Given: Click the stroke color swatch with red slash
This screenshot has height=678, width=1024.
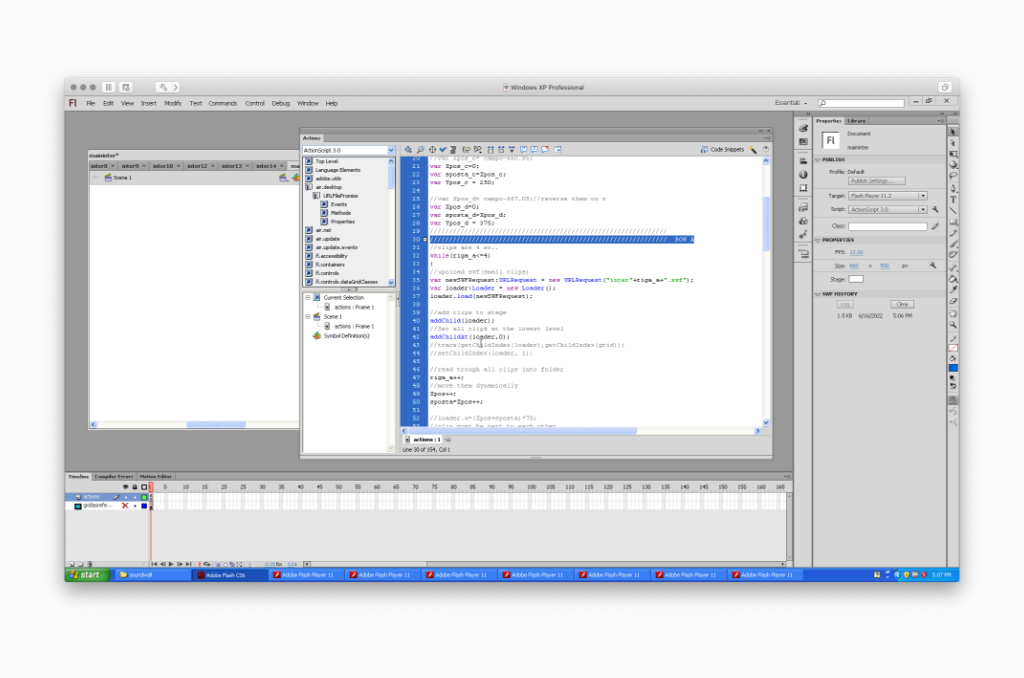Looking at the screenshot, I should pyautogui.click(x=953, y=347).
